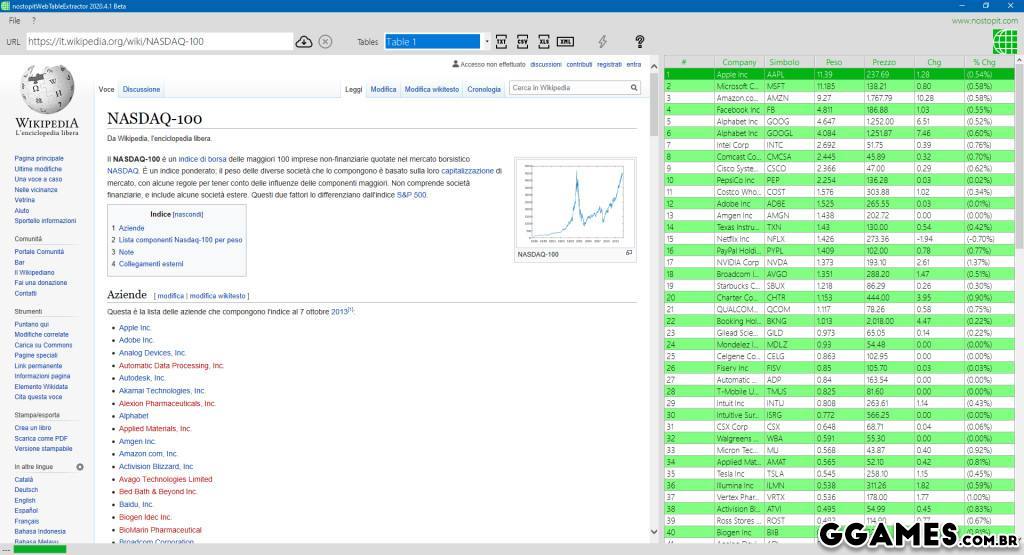Collapse the Indice box via nascondi
Screen dimensions: 1024x555
click(188, 214)
